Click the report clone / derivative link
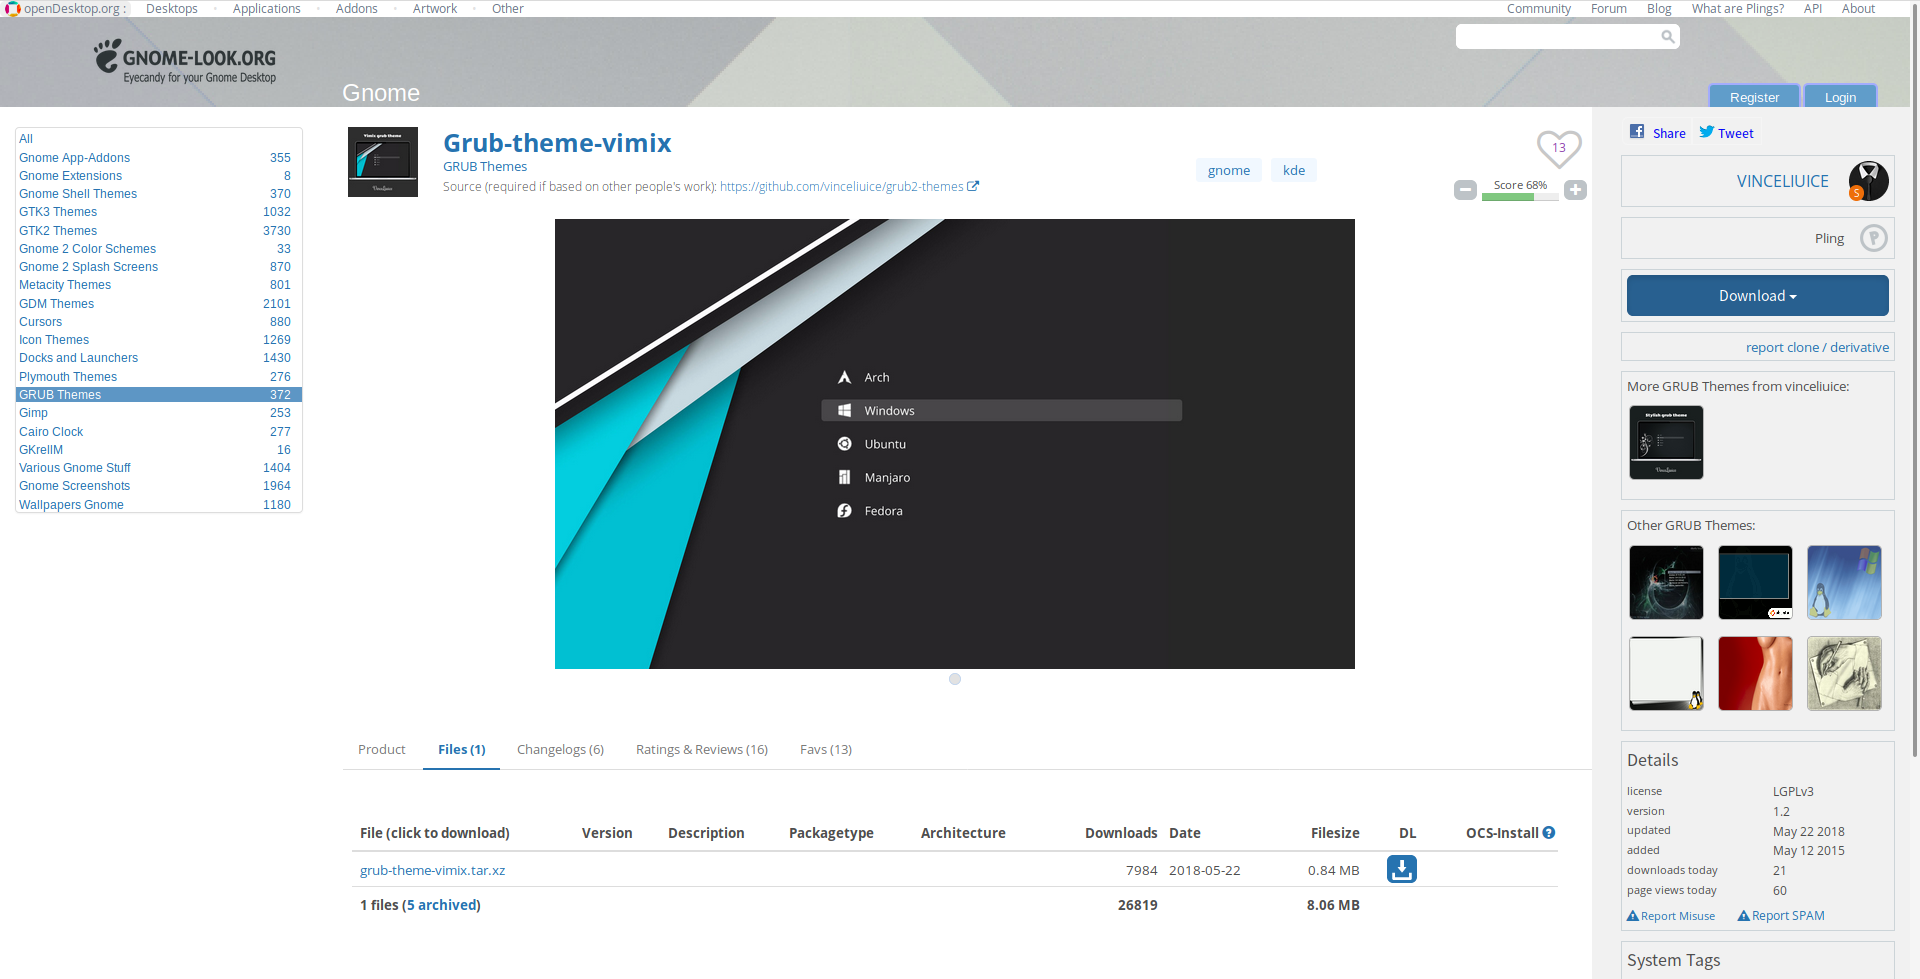1920x979 pixels. (1817, 347)
